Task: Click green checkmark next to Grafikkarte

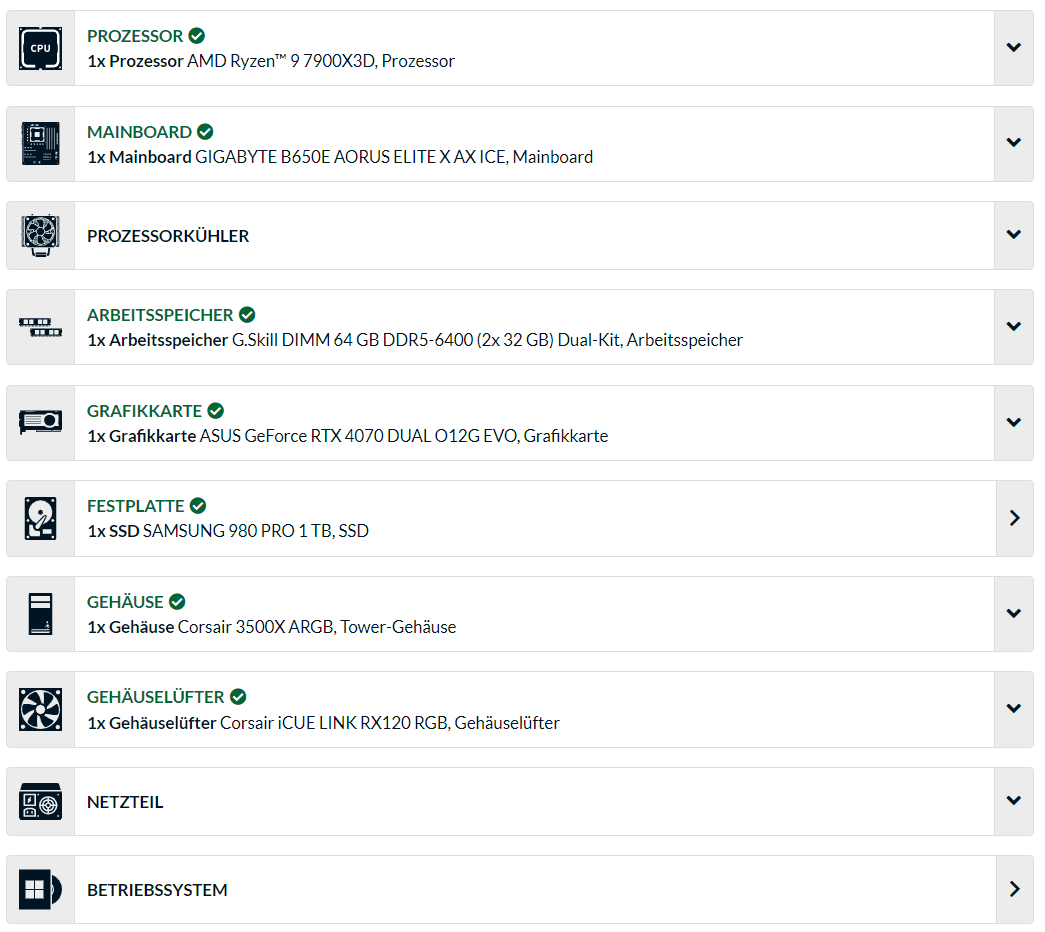Action: [216, 410]
